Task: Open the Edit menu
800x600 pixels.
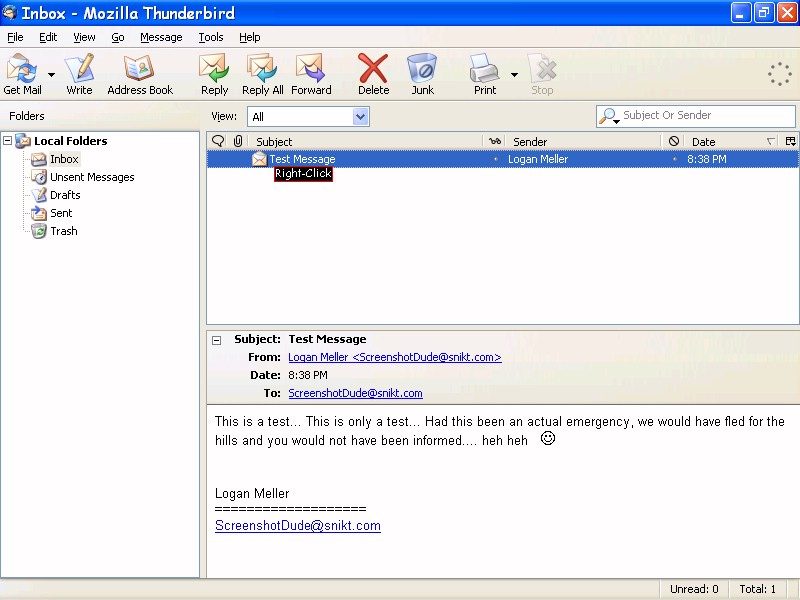Action: coord(48,37)
